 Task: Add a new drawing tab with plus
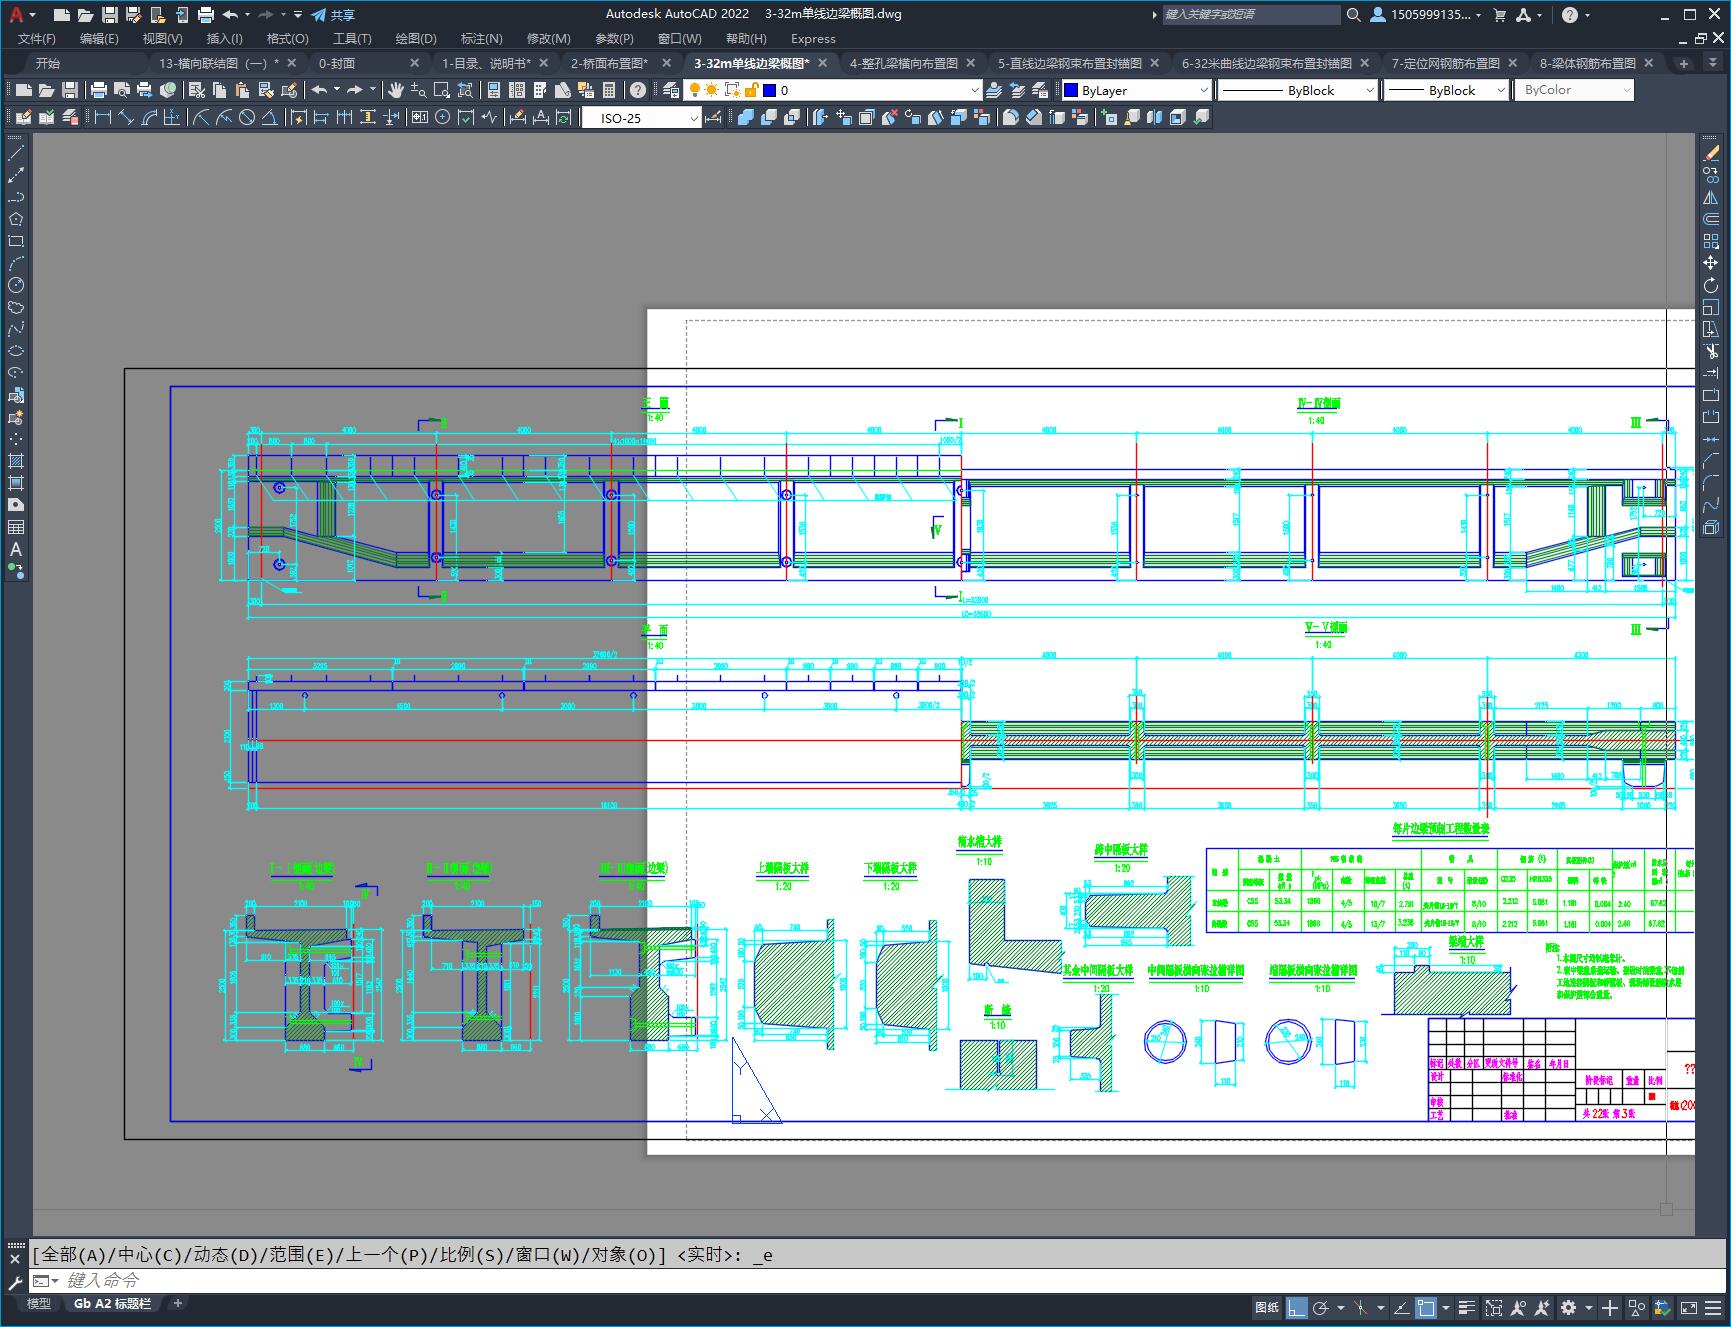(x=1684, y=63)
